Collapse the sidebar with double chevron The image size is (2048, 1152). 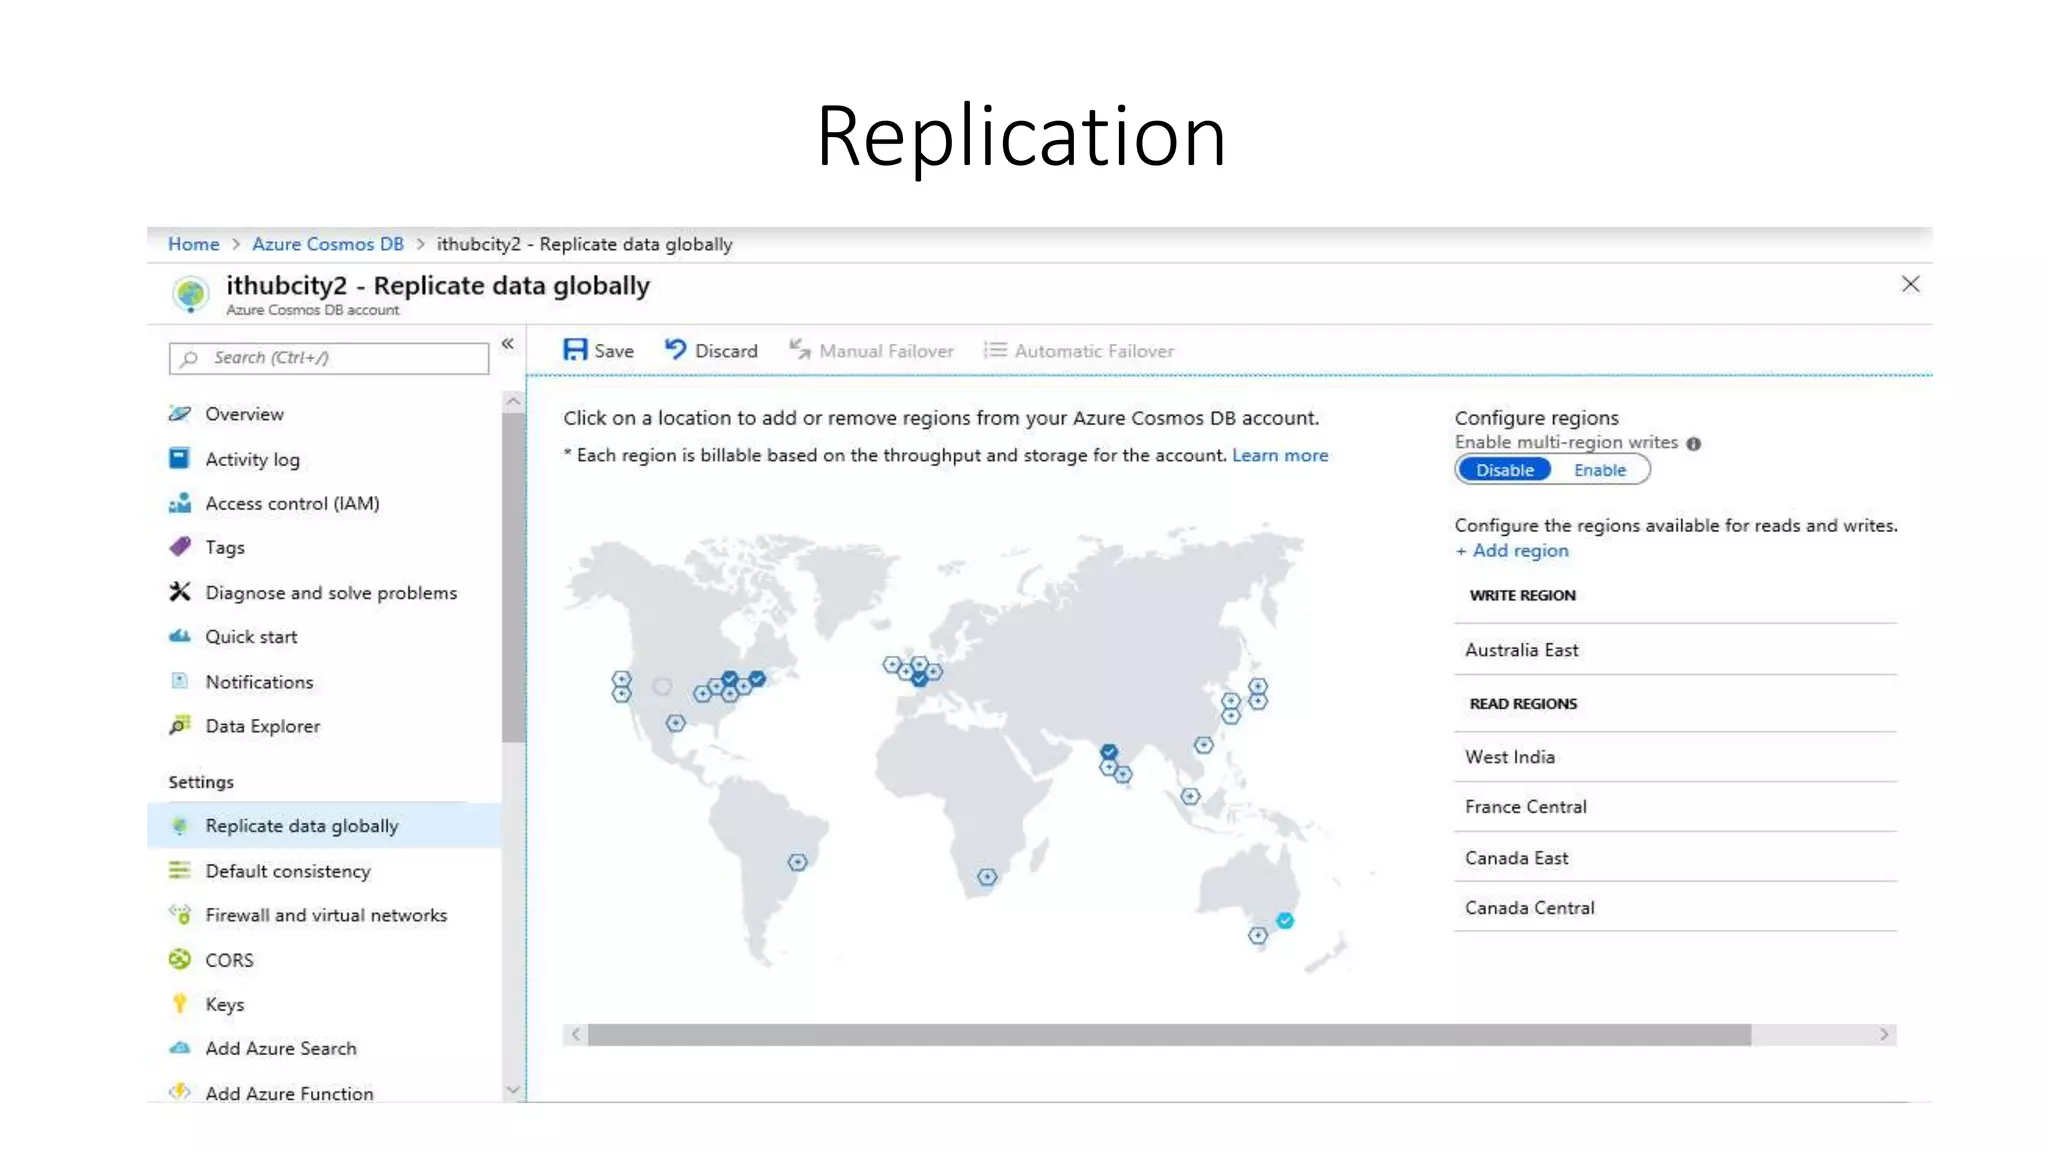pyautogui.click(x=508, y=344)
